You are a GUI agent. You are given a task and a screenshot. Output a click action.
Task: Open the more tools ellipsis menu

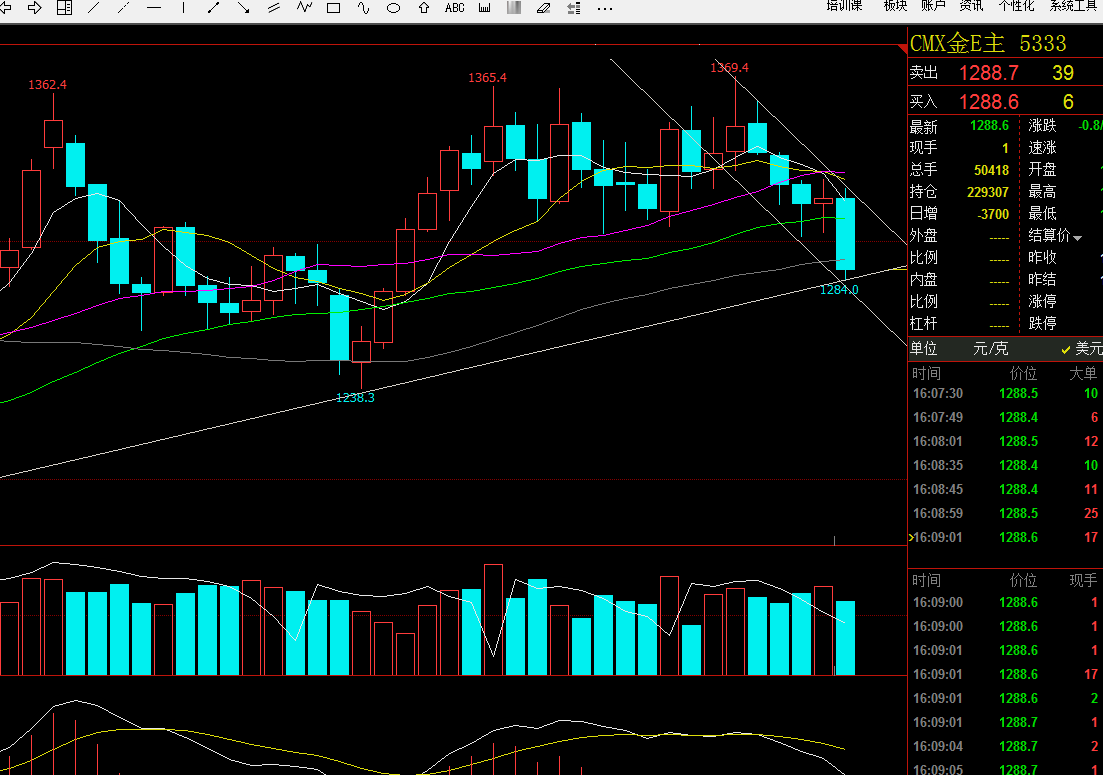pyautogui.click(x=605, y=8)
